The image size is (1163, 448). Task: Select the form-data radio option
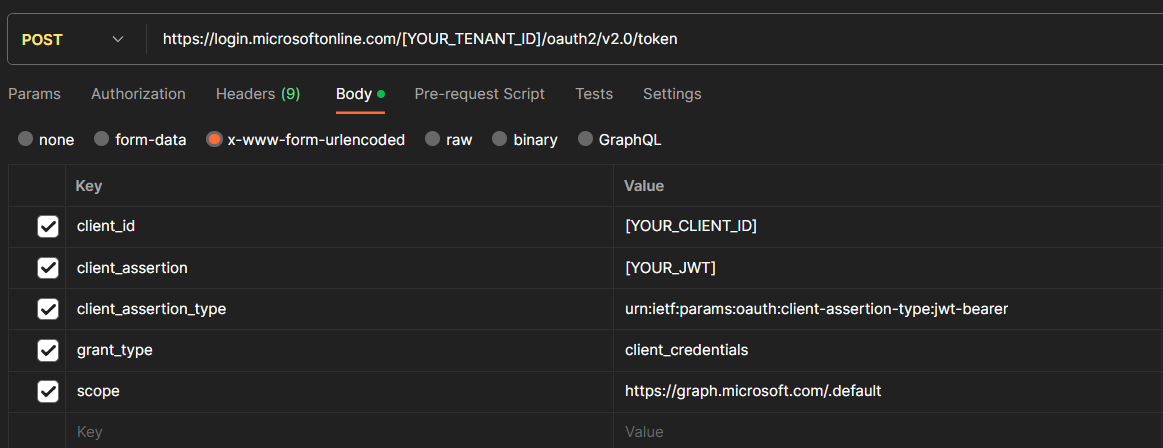tap(101, 140)
